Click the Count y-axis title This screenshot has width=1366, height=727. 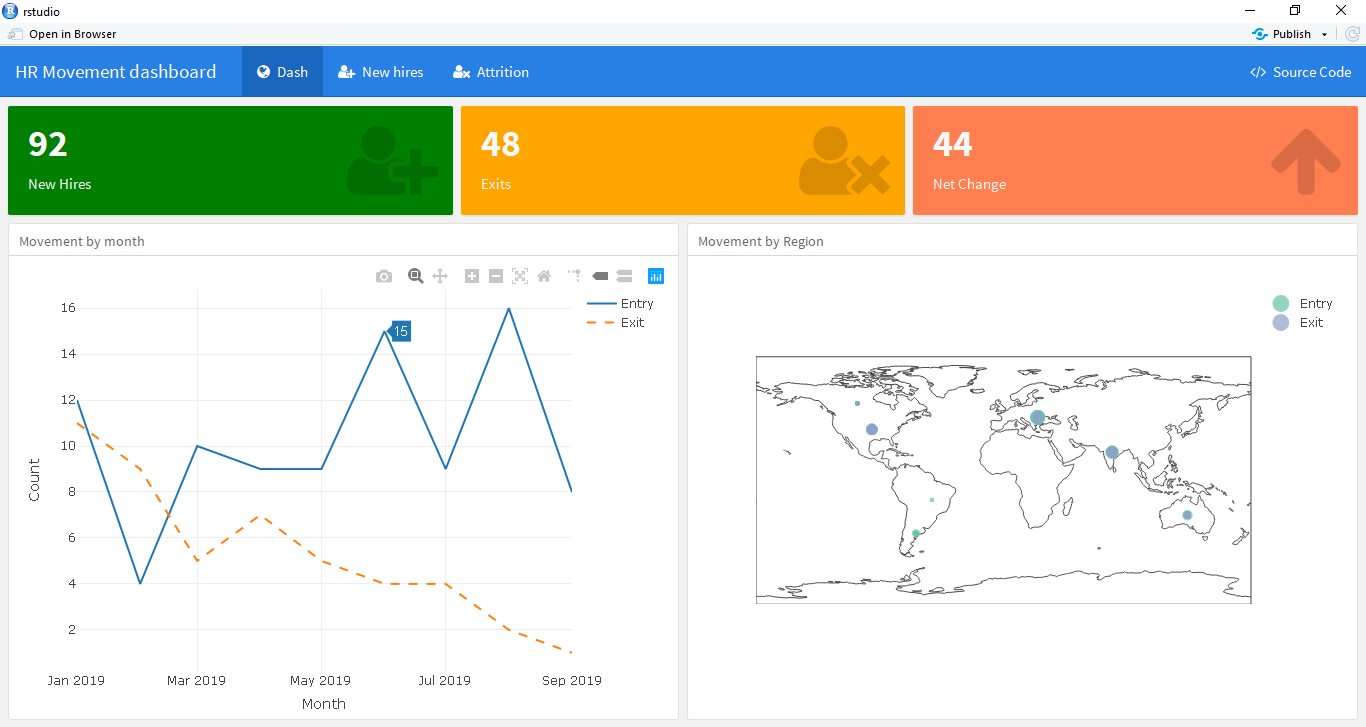(34, 480)
